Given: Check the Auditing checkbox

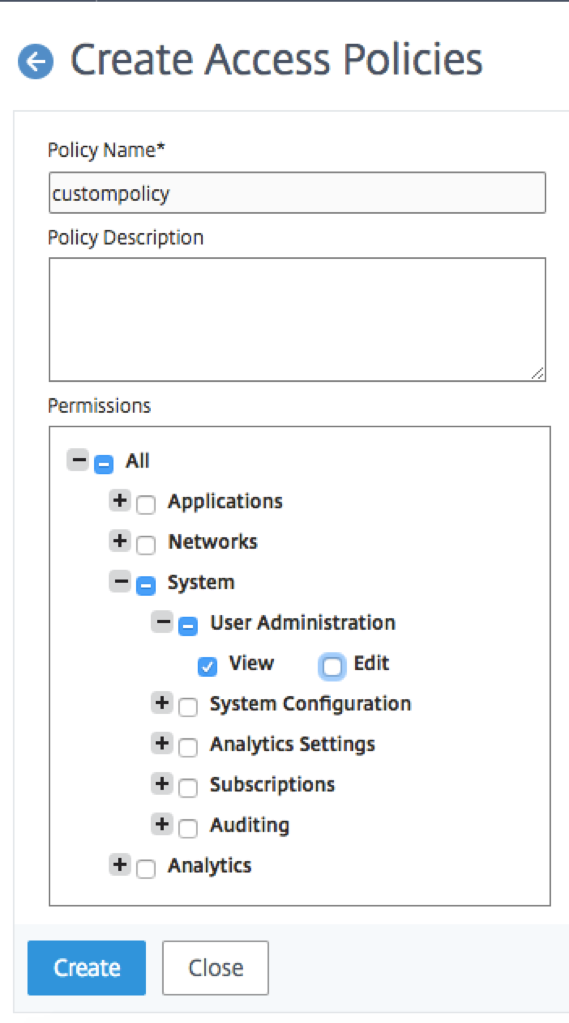Looking at the screenshot, I should click(188, 829).
